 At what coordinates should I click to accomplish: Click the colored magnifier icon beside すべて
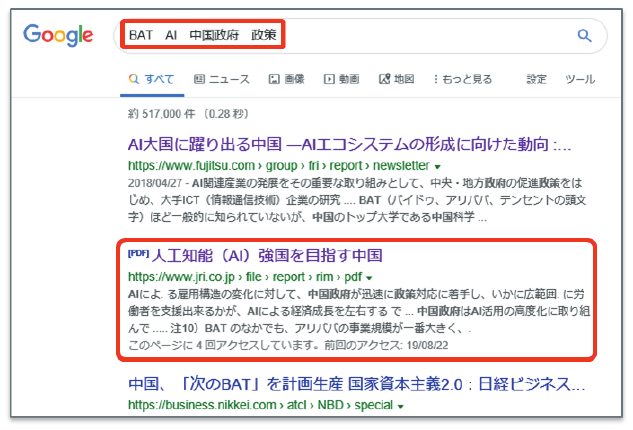click(134, 79)
